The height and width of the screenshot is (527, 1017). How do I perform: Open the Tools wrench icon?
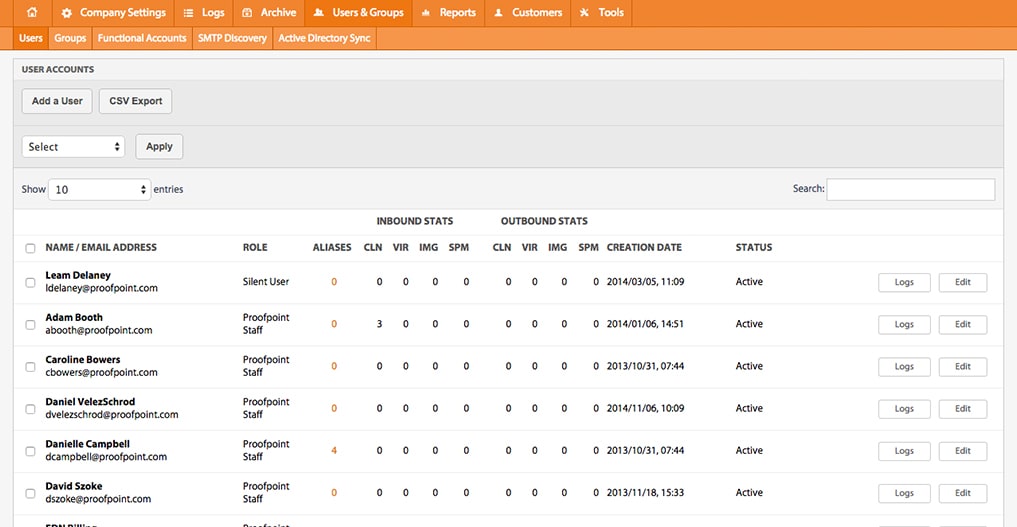(584, 13)
